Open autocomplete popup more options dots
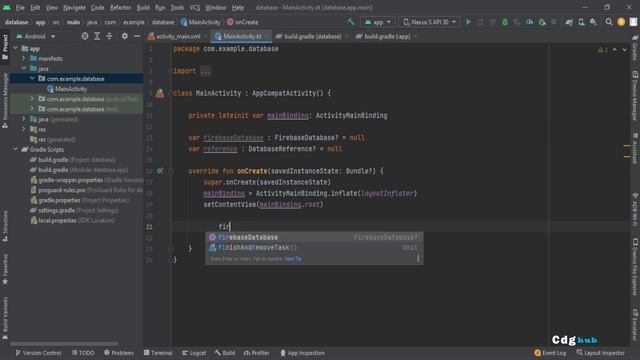 tap(418, 259)
